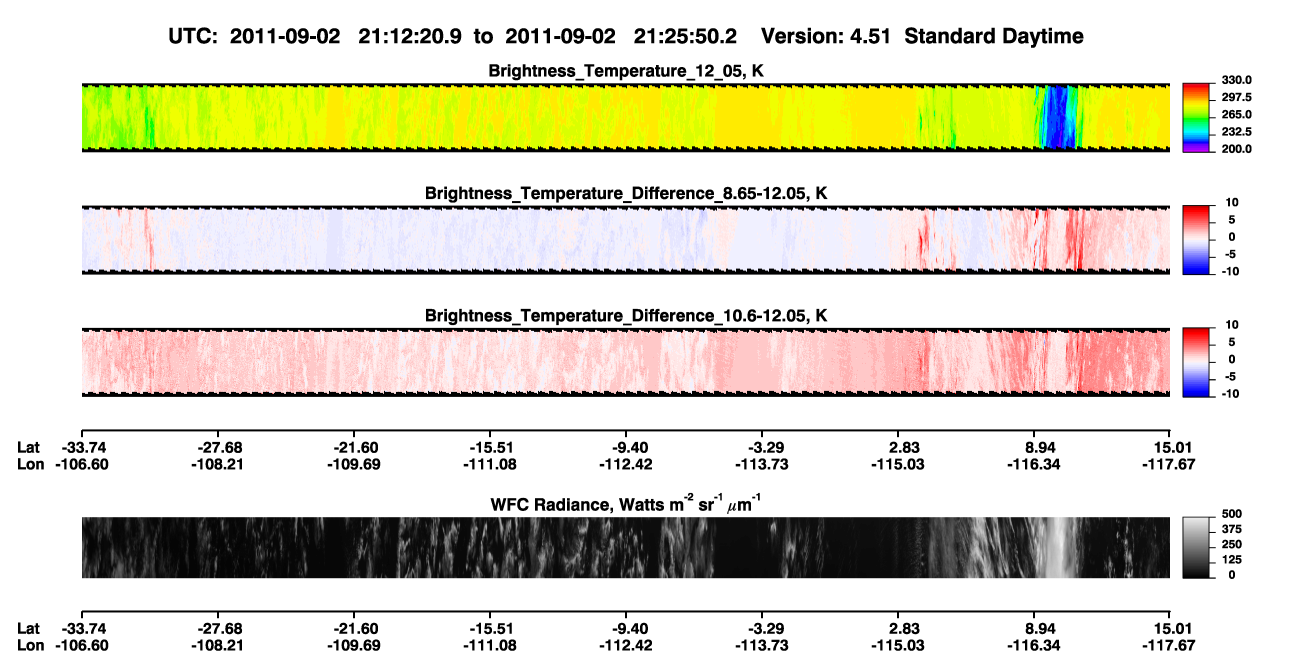Click longitude -112.42 on the WFC panel axis
Viewport: 1300px width, 667px height.
click(x=625, y=645)
